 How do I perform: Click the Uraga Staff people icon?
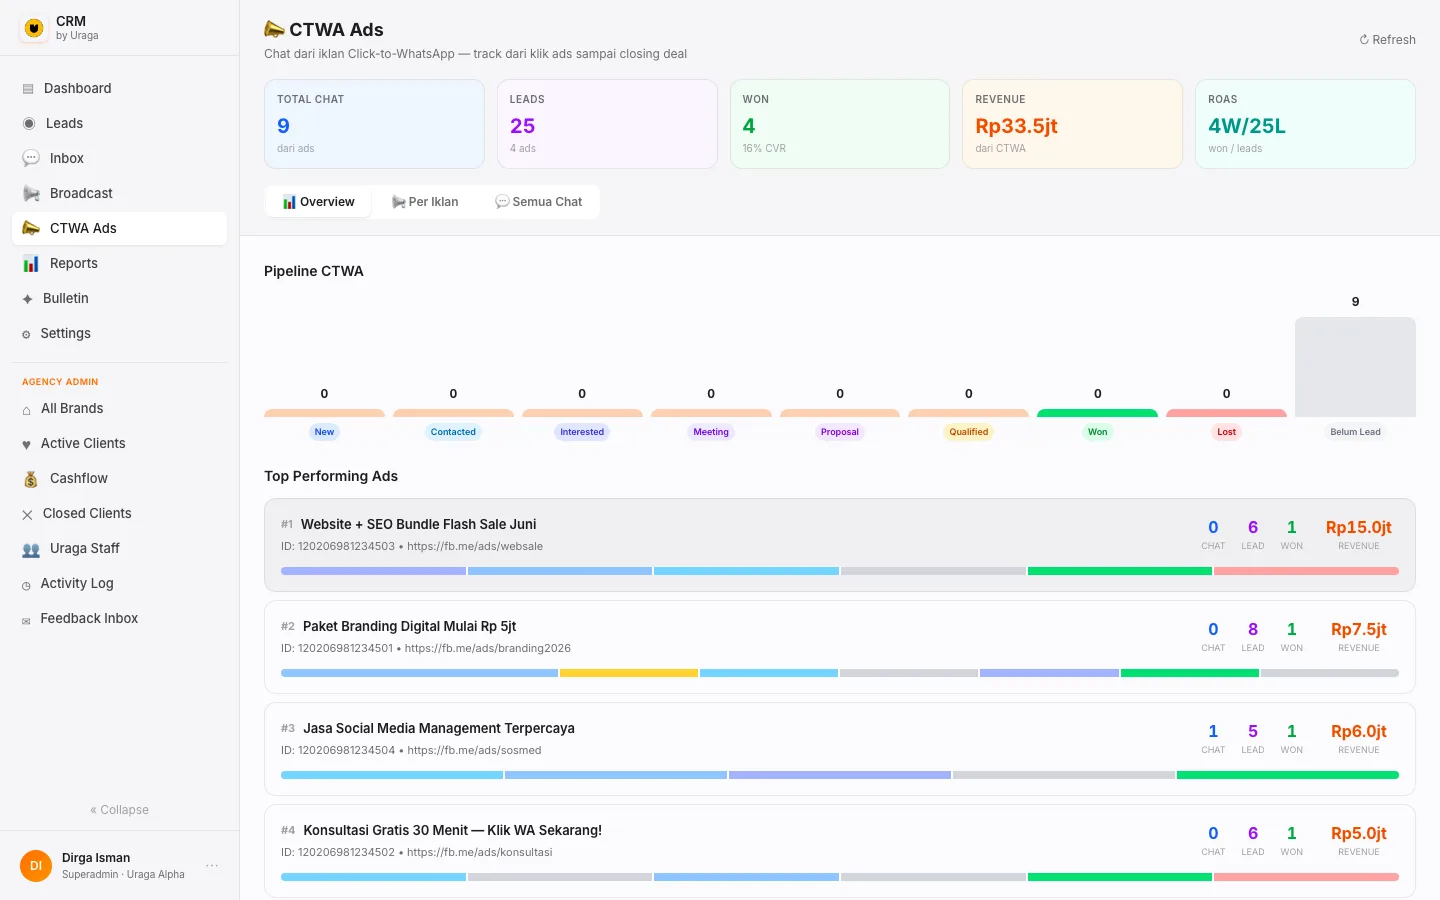[x=31, y=549]
